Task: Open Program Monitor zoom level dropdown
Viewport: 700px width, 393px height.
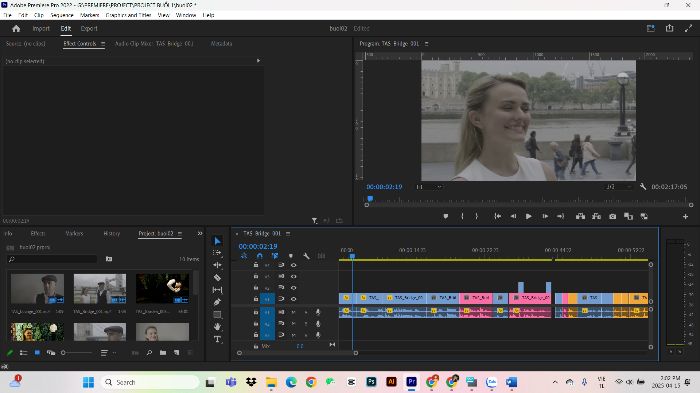Action: (429, 187)
